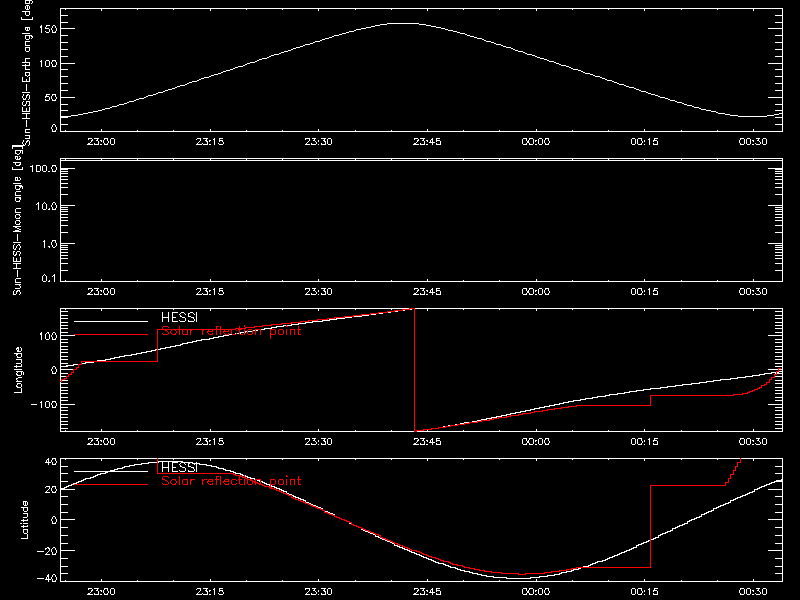Viewport: 800px width, 600px height.
Task: Click the 00:15 tick label under Moon angle plot
Action: (644, 292)
